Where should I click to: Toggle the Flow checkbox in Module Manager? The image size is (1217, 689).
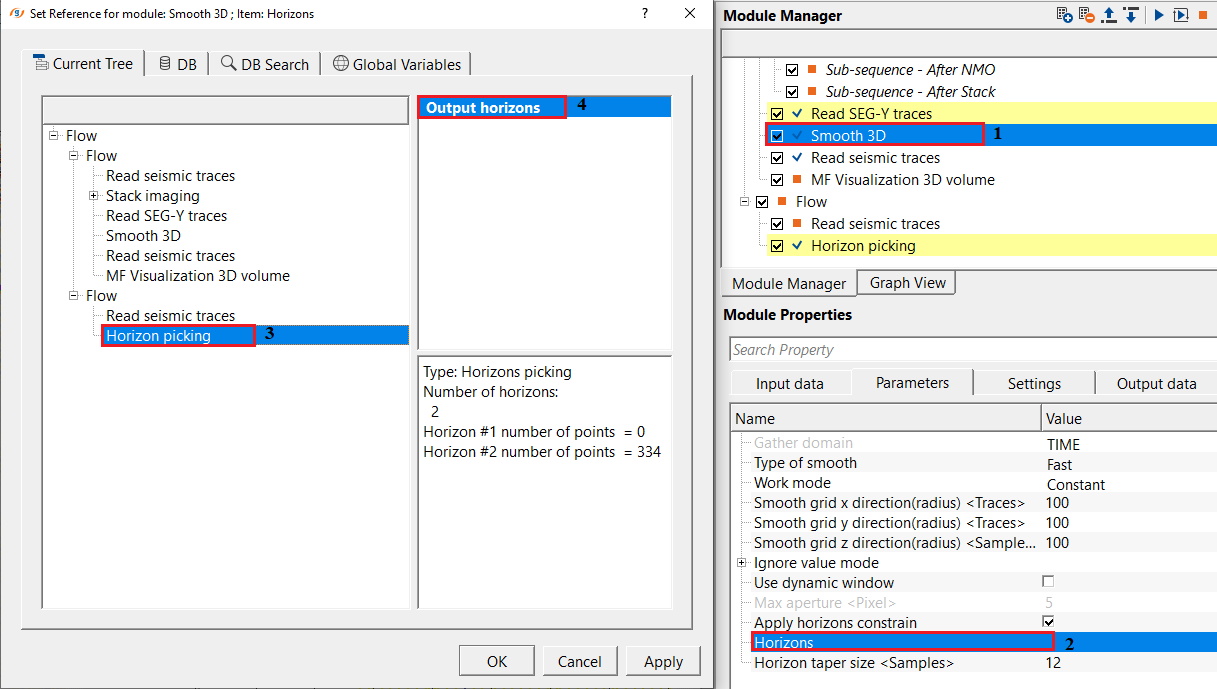(x=763, y=202)
